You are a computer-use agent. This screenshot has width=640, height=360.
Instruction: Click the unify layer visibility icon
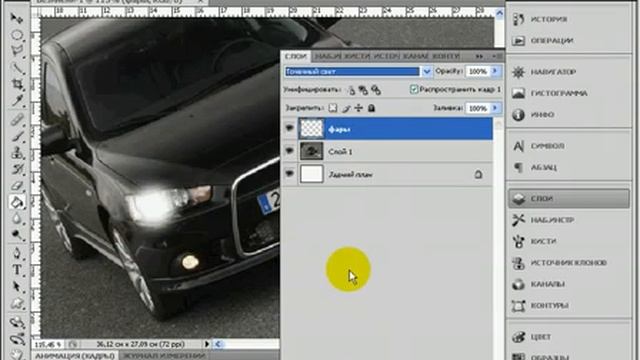[363, 90]
